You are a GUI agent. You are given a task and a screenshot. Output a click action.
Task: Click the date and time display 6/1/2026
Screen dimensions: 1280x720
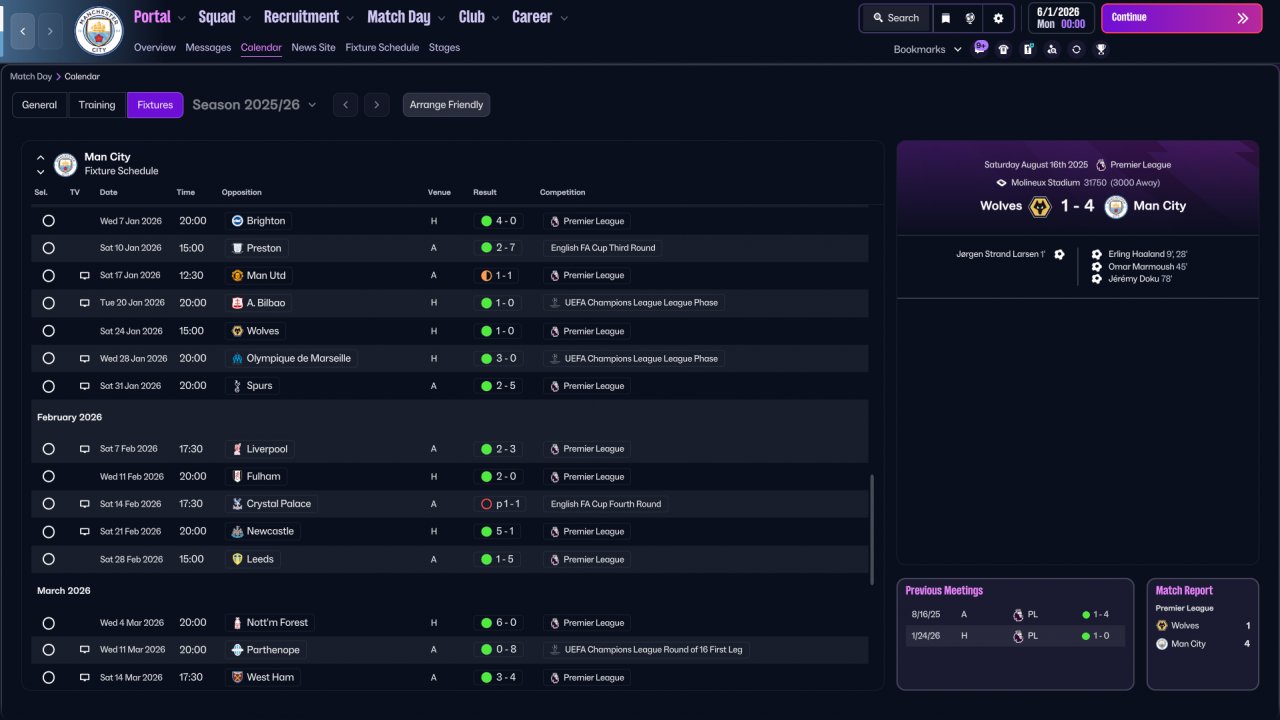click(1061, 18)
